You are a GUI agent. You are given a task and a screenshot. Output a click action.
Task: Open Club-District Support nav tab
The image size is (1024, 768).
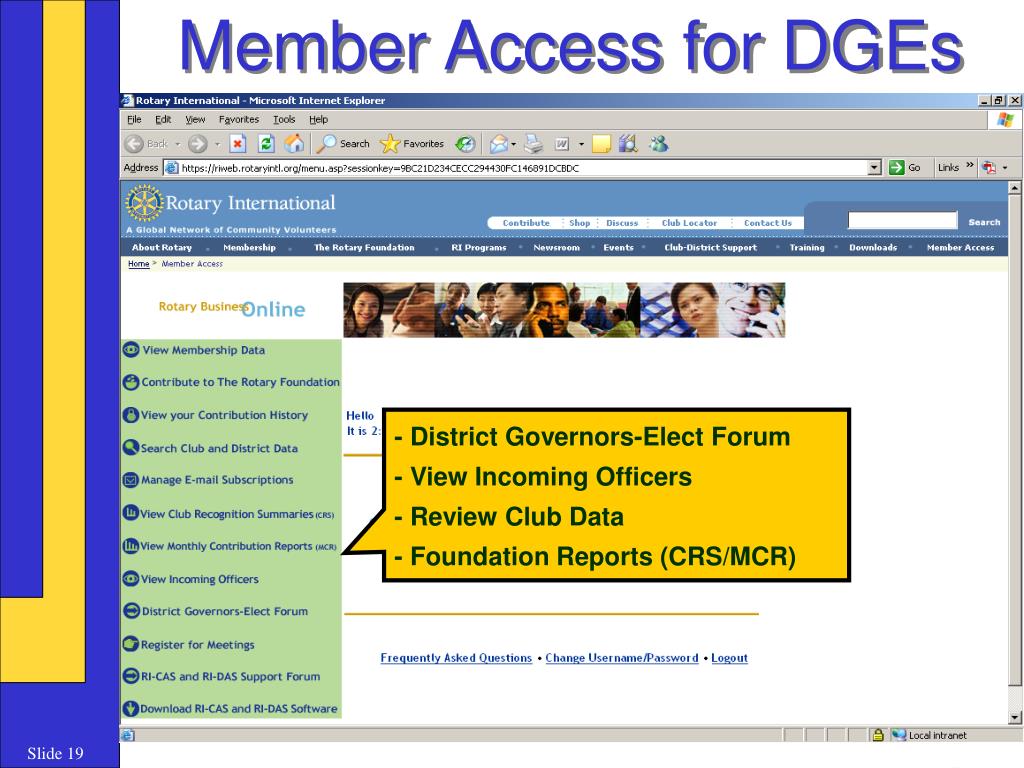point(711,248)
